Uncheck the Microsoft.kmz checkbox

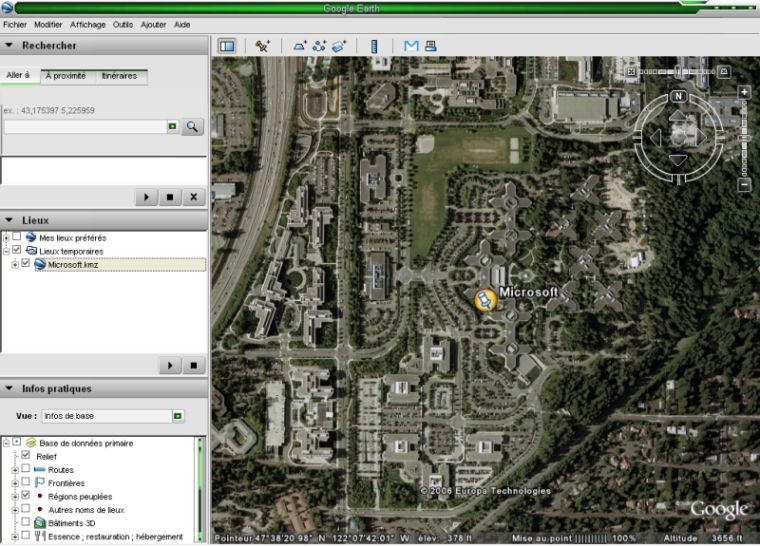point(26,263)
